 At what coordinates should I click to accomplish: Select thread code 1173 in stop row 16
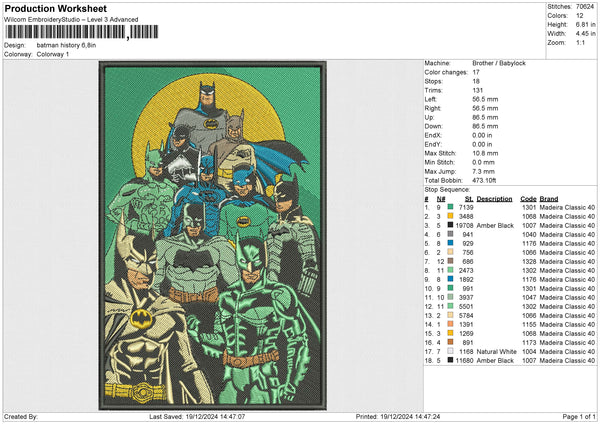(529, 342)
